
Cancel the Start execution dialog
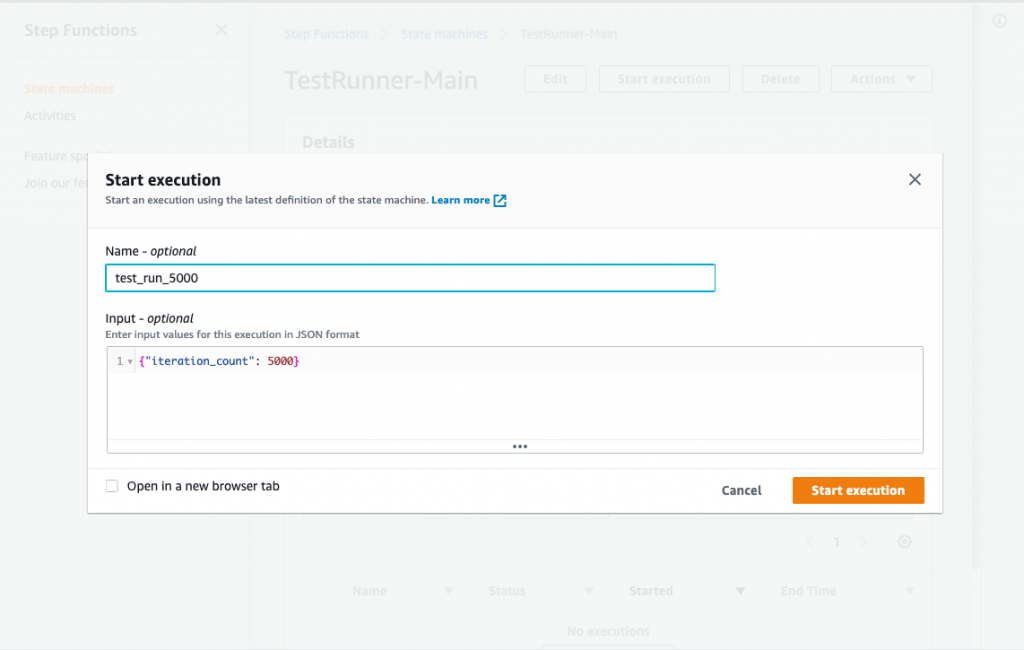click(740, 490)
